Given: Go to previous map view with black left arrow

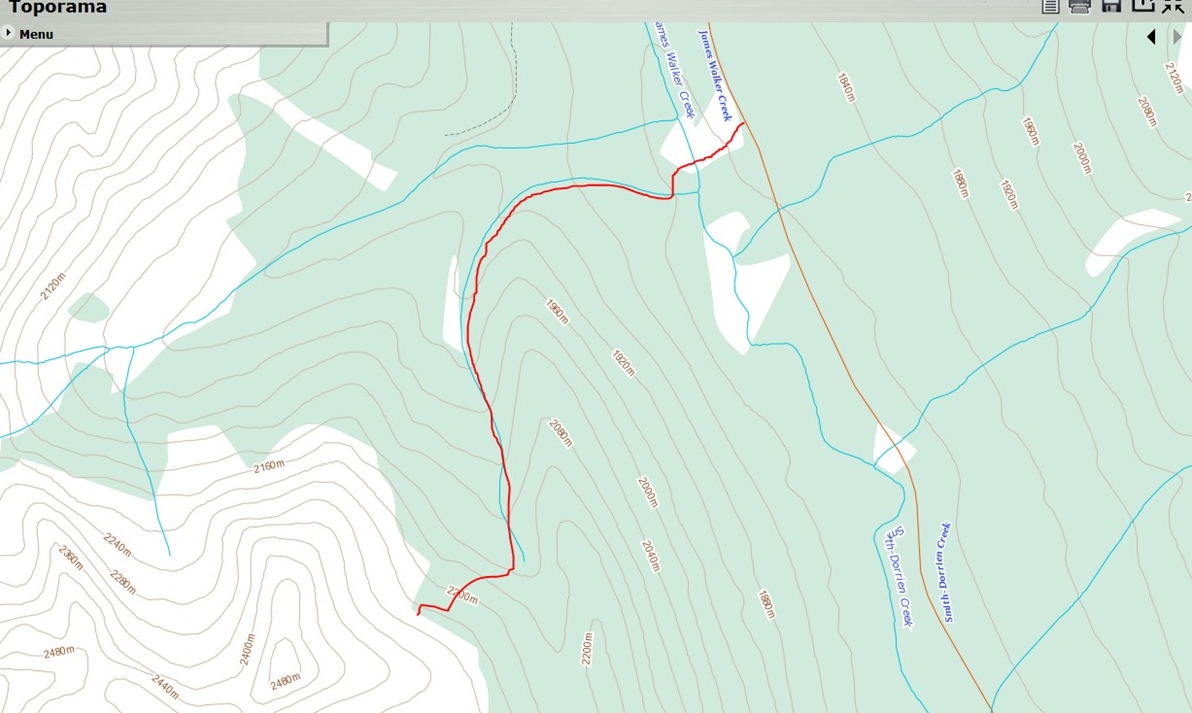Looking at the screenshot, I should [1151, 36].
